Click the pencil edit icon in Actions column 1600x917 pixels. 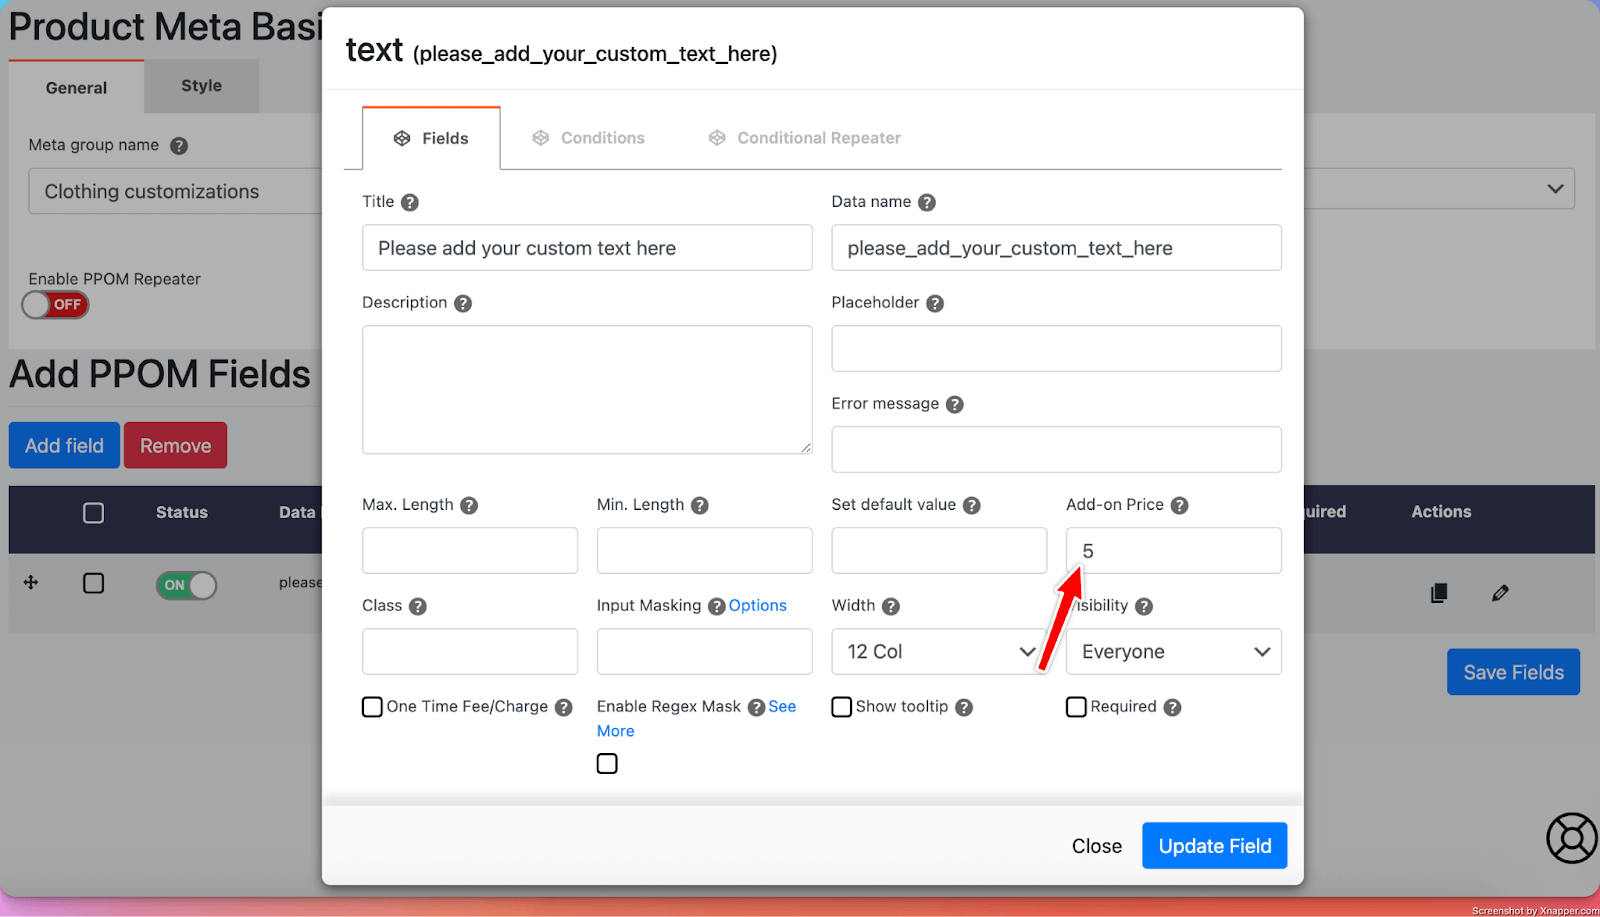[1500, 593]
